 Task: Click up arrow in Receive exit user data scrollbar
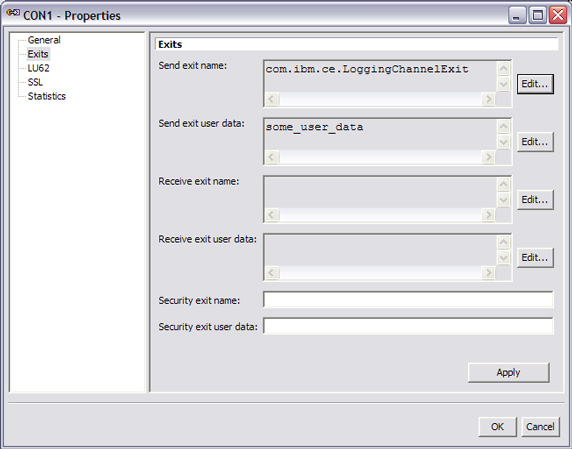(x=503, y=242)
